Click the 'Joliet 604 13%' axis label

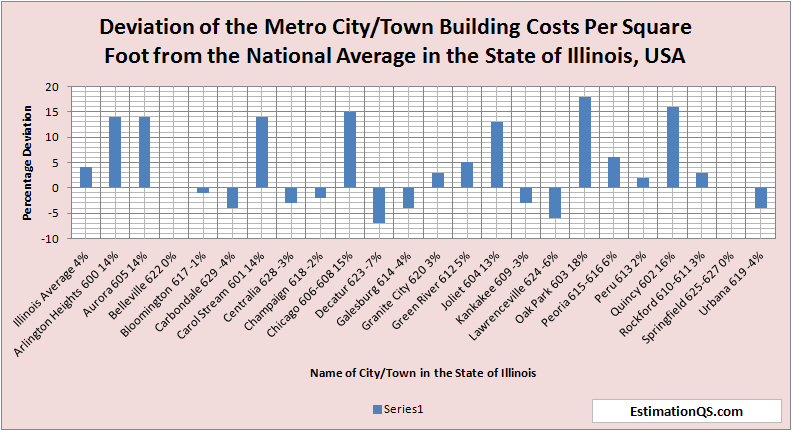pos(471,280)
